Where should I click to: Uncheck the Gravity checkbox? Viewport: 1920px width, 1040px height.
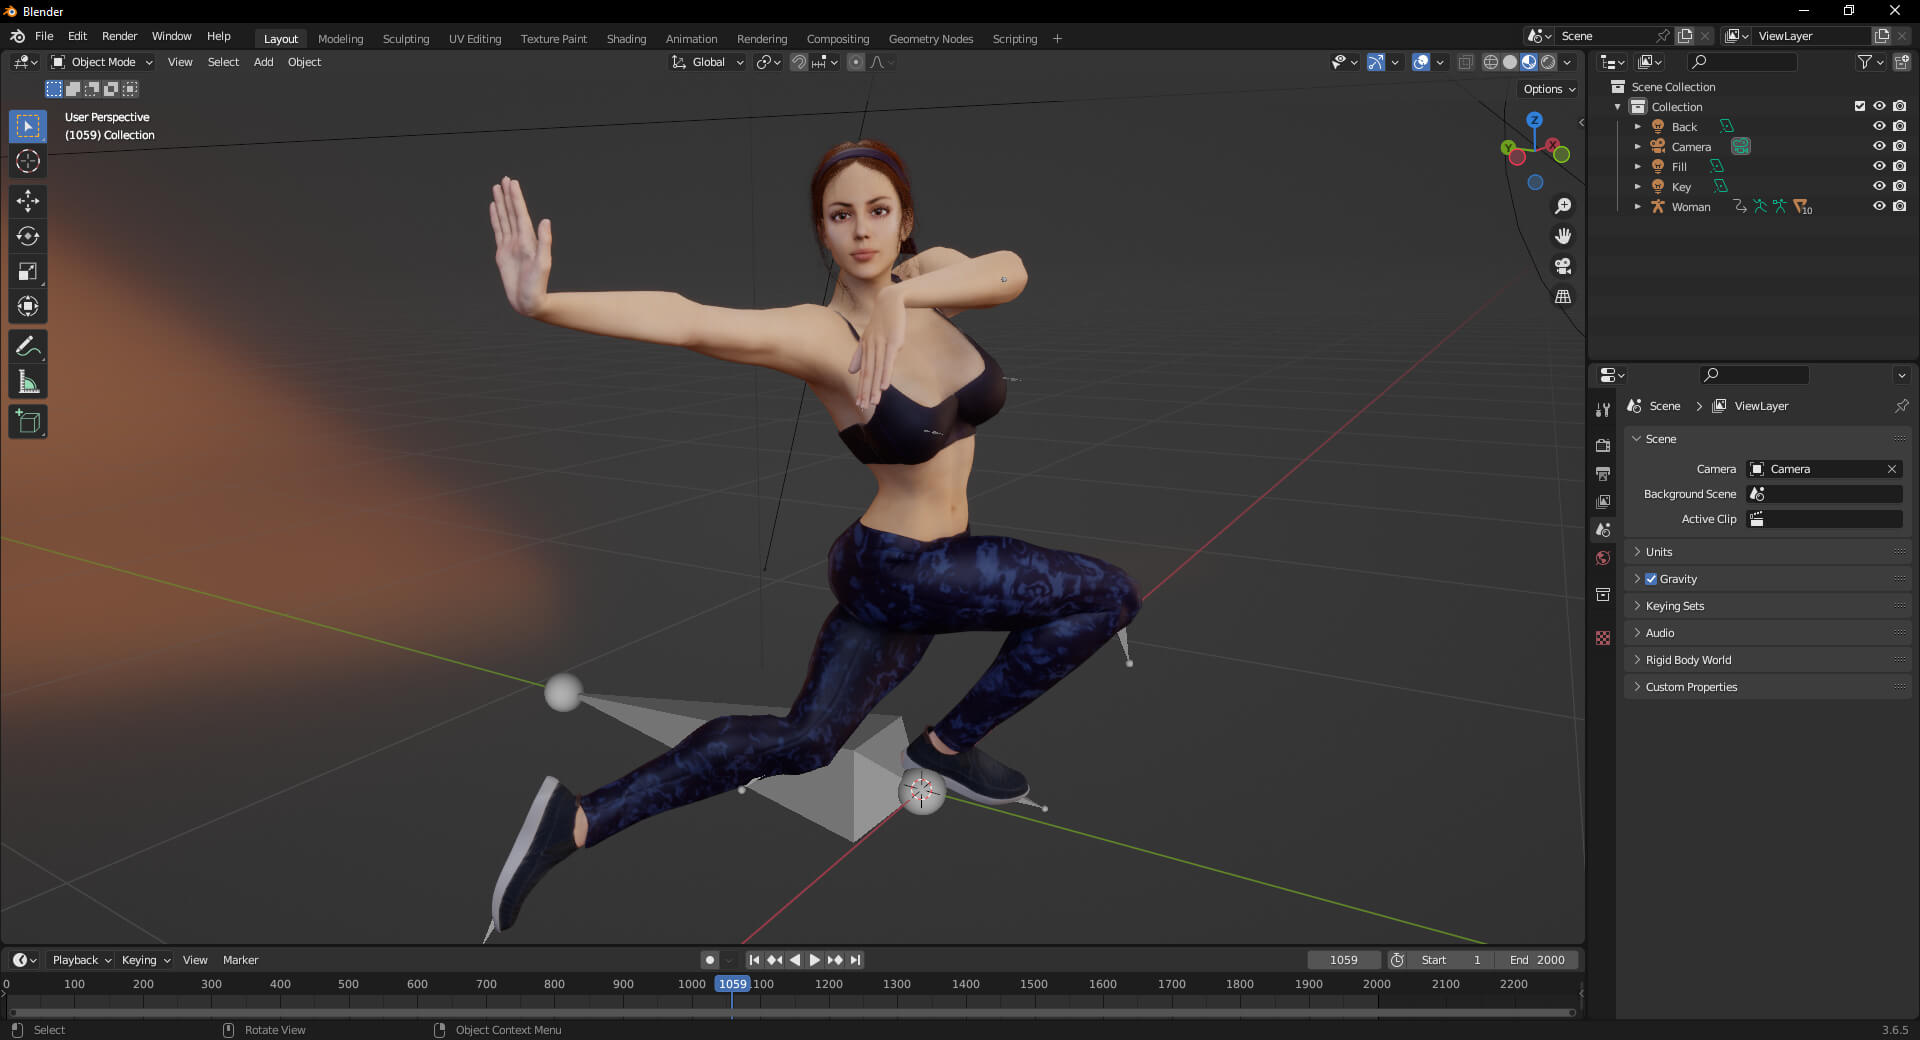tap(1651, 579)
